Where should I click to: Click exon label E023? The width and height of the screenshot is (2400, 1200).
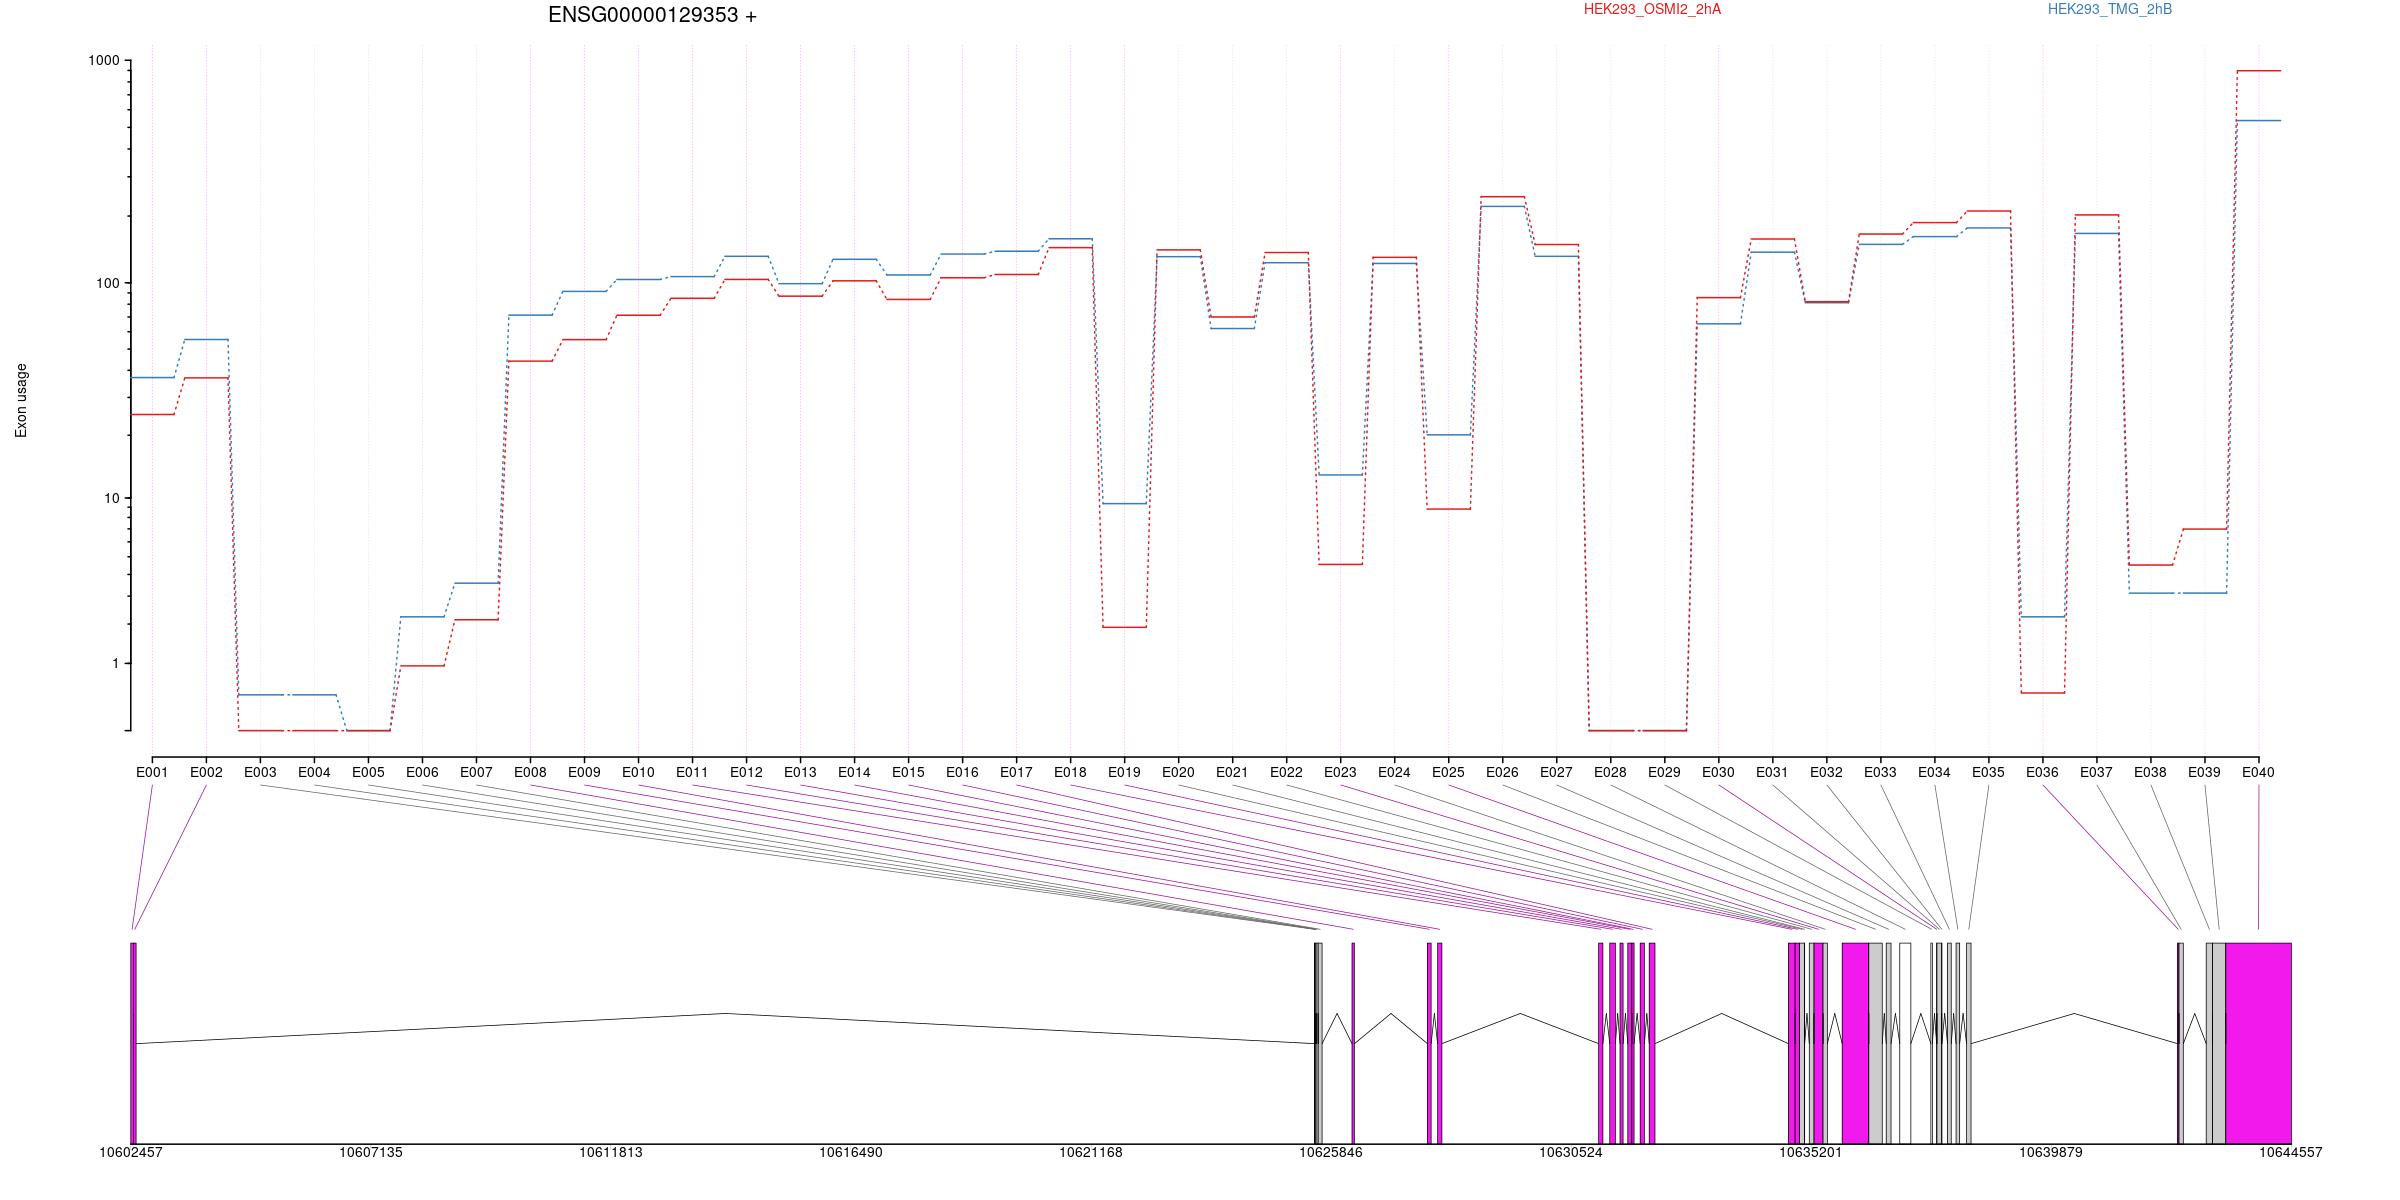click(x=1340, y=772)
